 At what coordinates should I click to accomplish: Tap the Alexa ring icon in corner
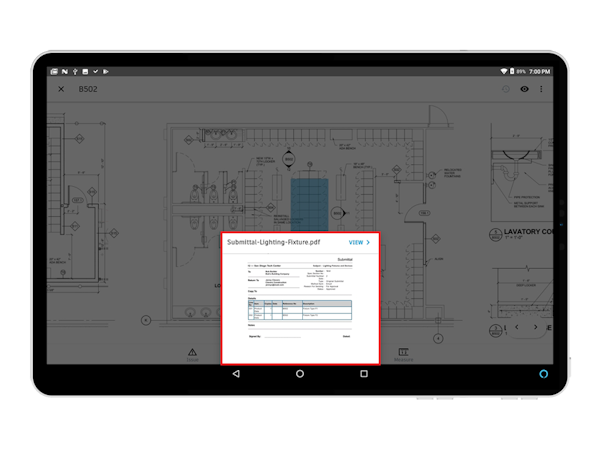point(544,373)
